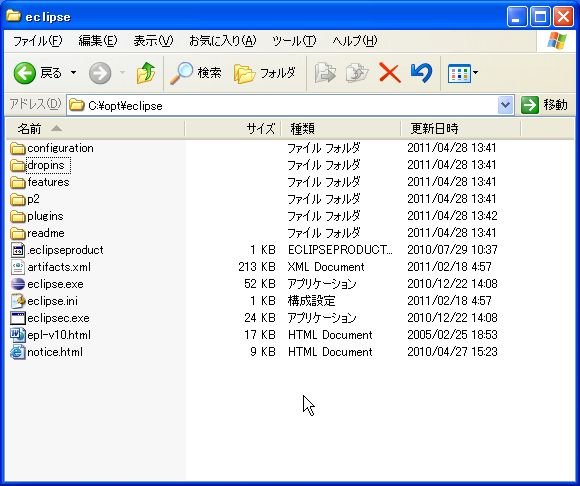Select the eclipse.exe application icon
This screenshot has height=486, width=580.
(18, 284)
